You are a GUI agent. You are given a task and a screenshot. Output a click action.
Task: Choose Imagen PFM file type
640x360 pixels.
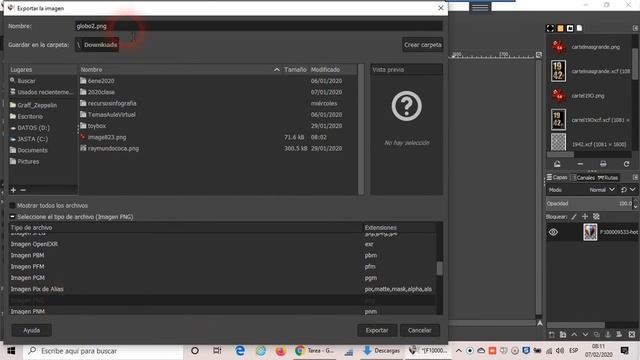[222, 267]
